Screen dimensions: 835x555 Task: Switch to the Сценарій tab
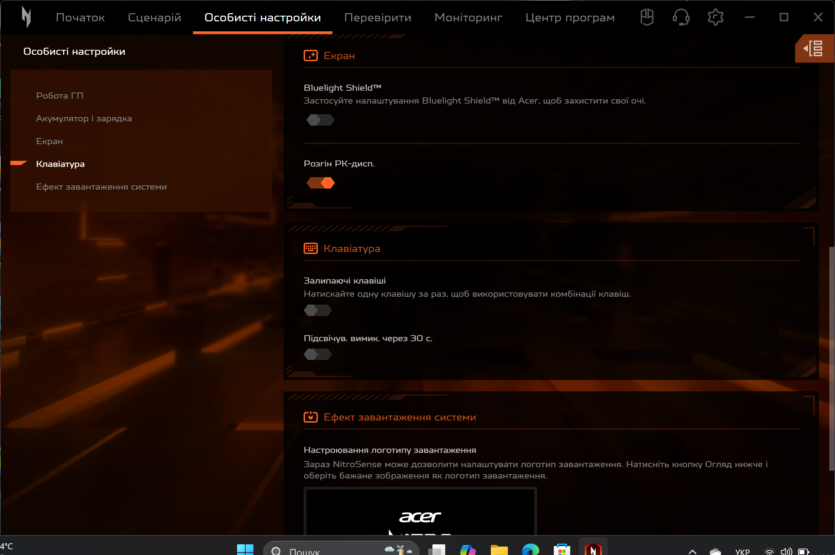(154, 18)
